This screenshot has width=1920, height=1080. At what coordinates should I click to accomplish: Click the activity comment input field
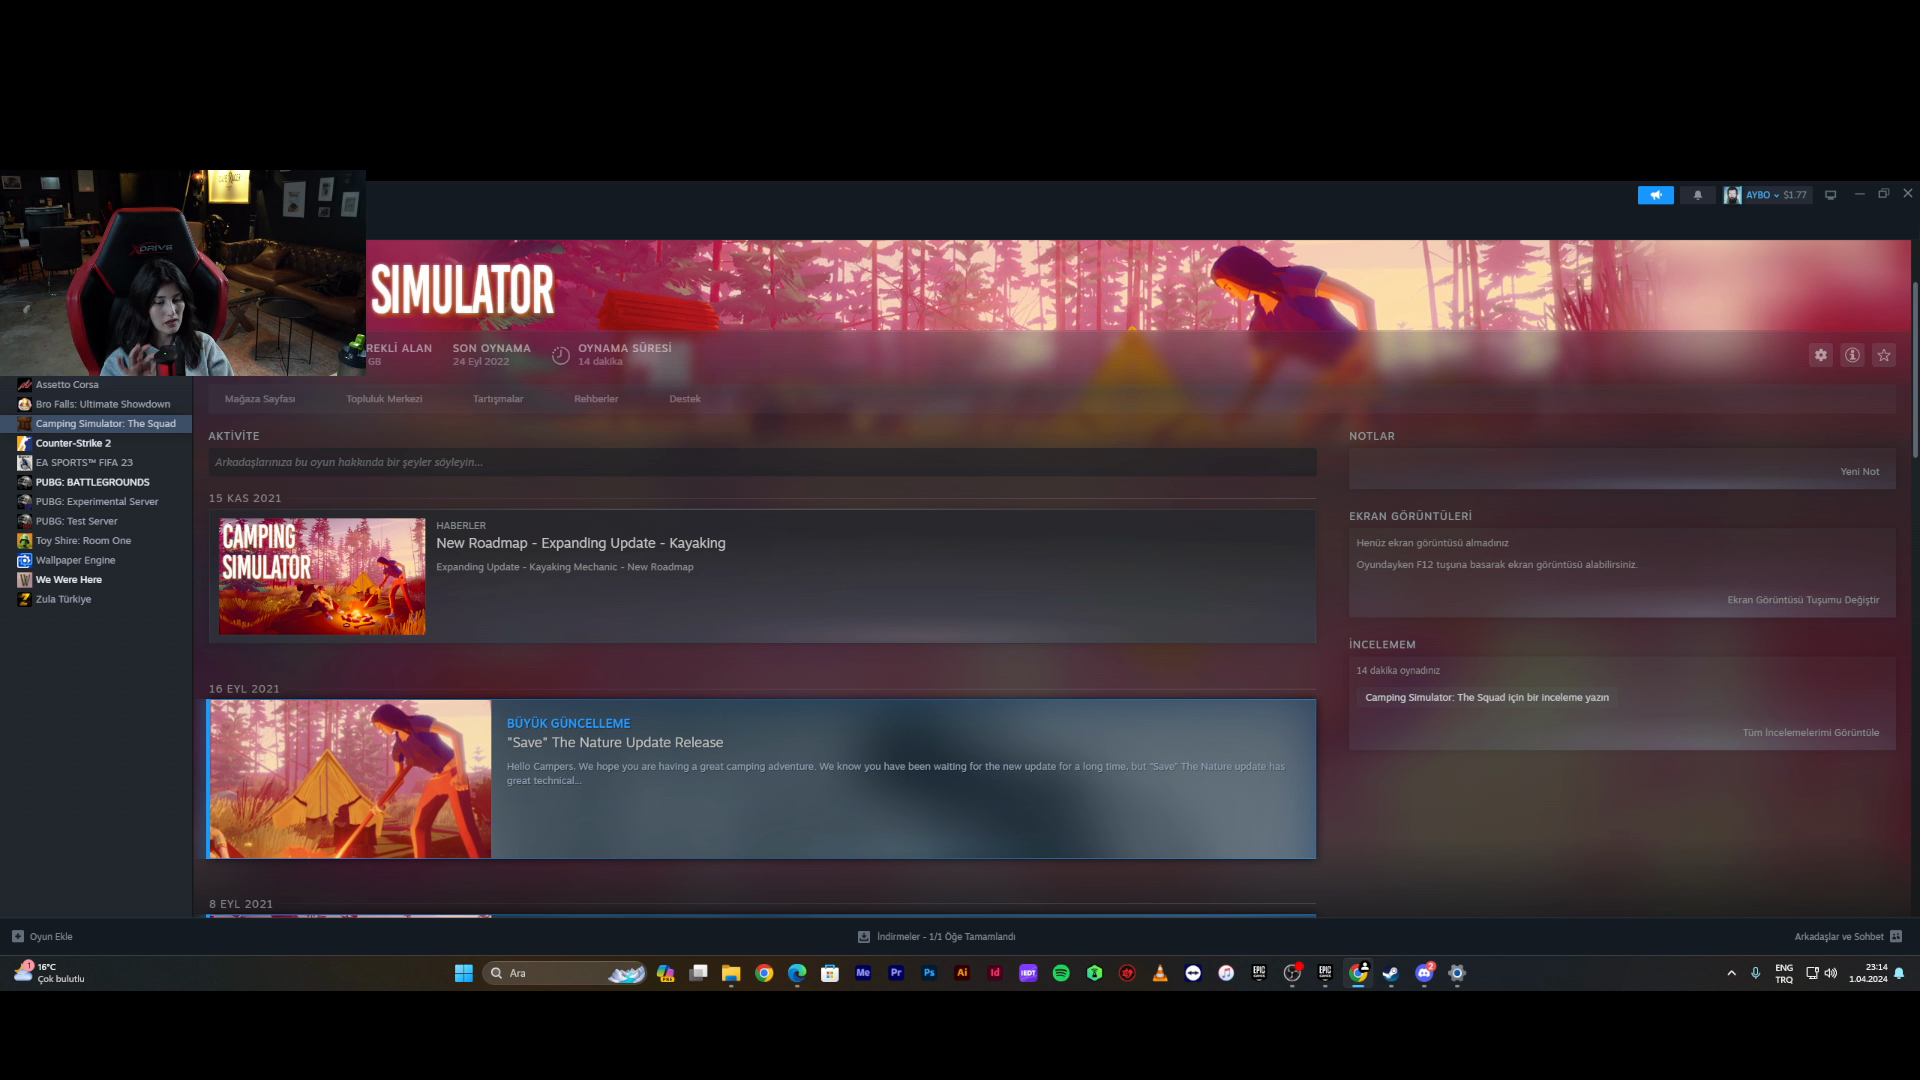pyautogui.click(x=762, y=462)
